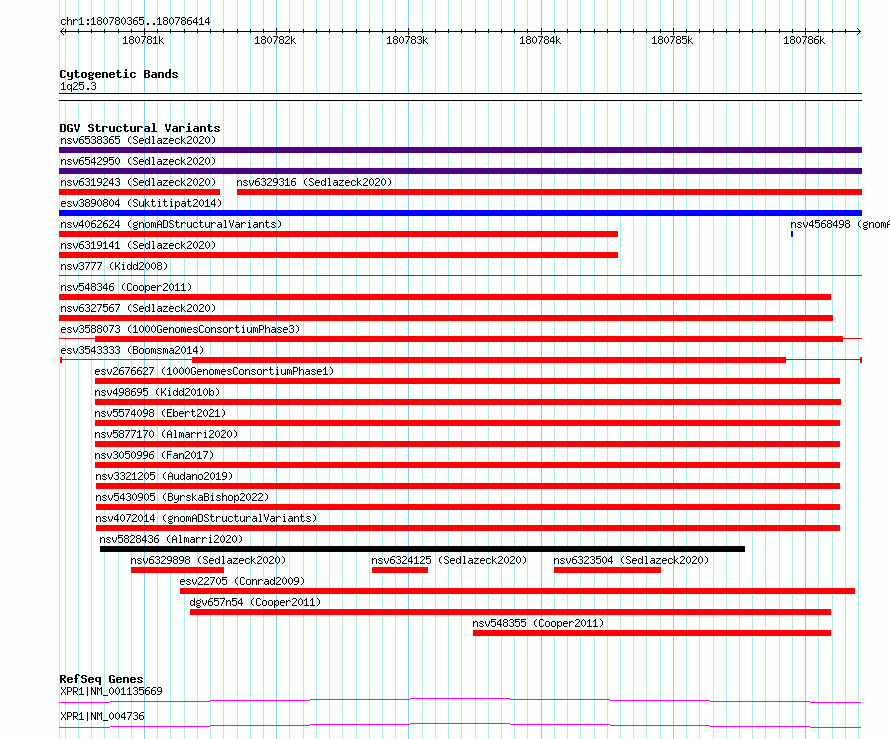Open the esv22705 (Conrad2009) label
Screen dimensions: 890x739
[x=242, y=581]
